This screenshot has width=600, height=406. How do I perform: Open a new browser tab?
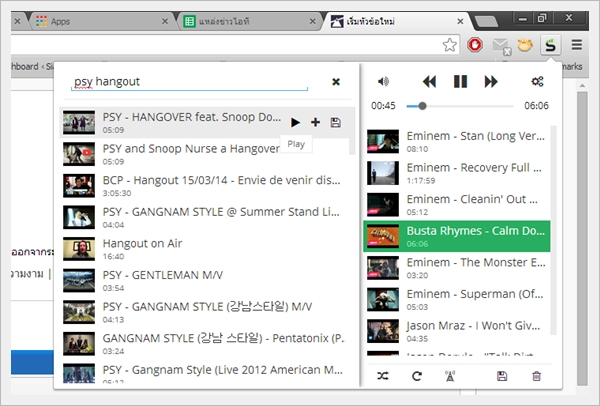pyautogui.click(x=486, y=22)
